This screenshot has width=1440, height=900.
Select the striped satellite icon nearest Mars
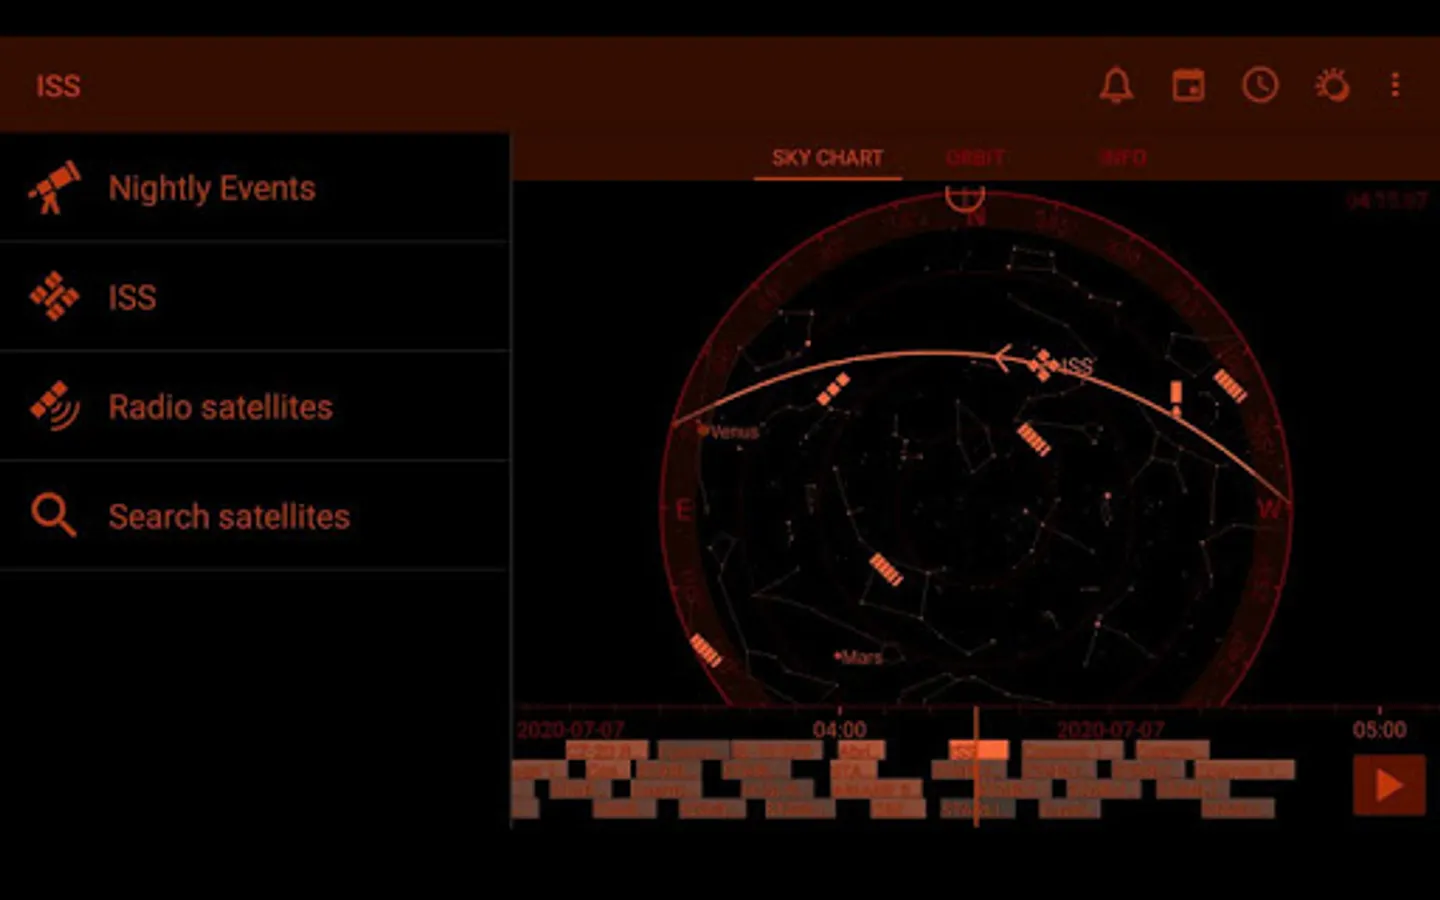pyautogui.click(x=886, y=569)
